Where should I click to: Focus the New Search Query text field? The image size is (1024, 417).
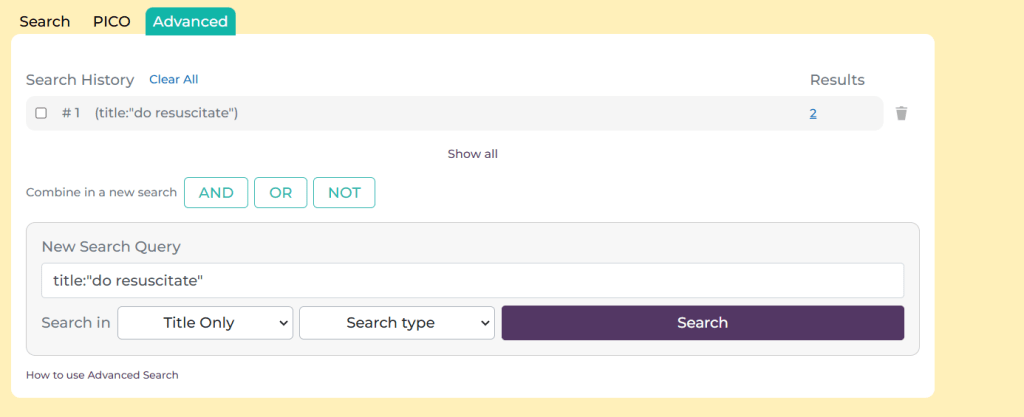(472, 280)
